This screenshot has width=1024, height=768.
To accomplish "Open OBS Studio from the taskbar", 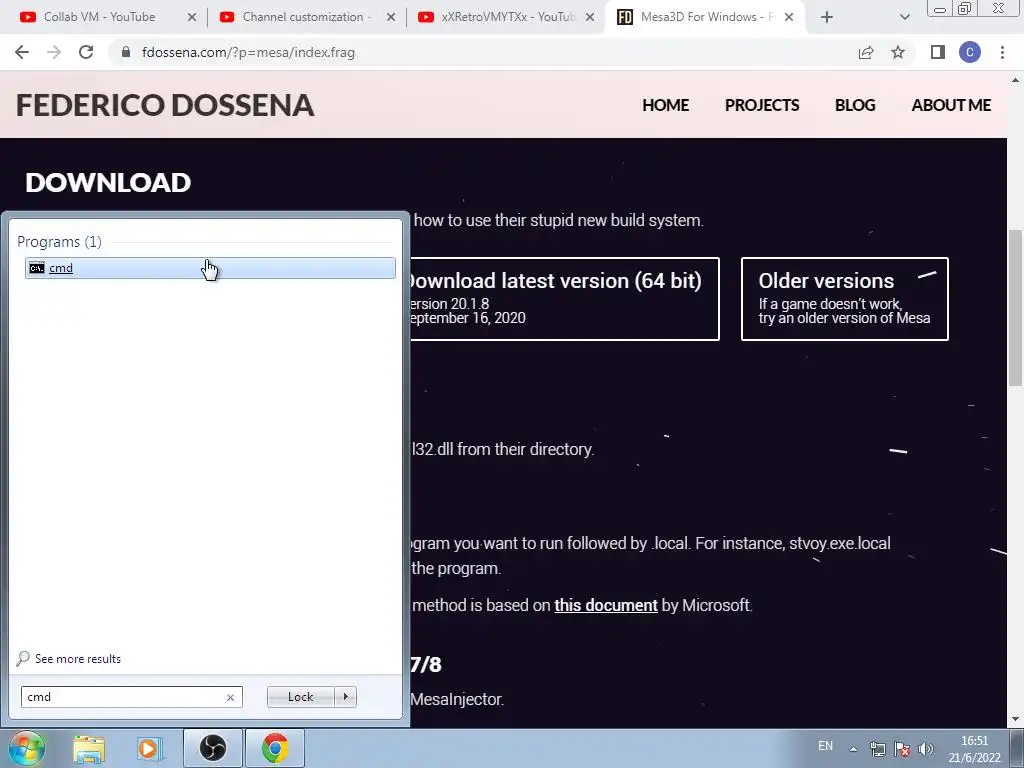I will tap(212, 748).
